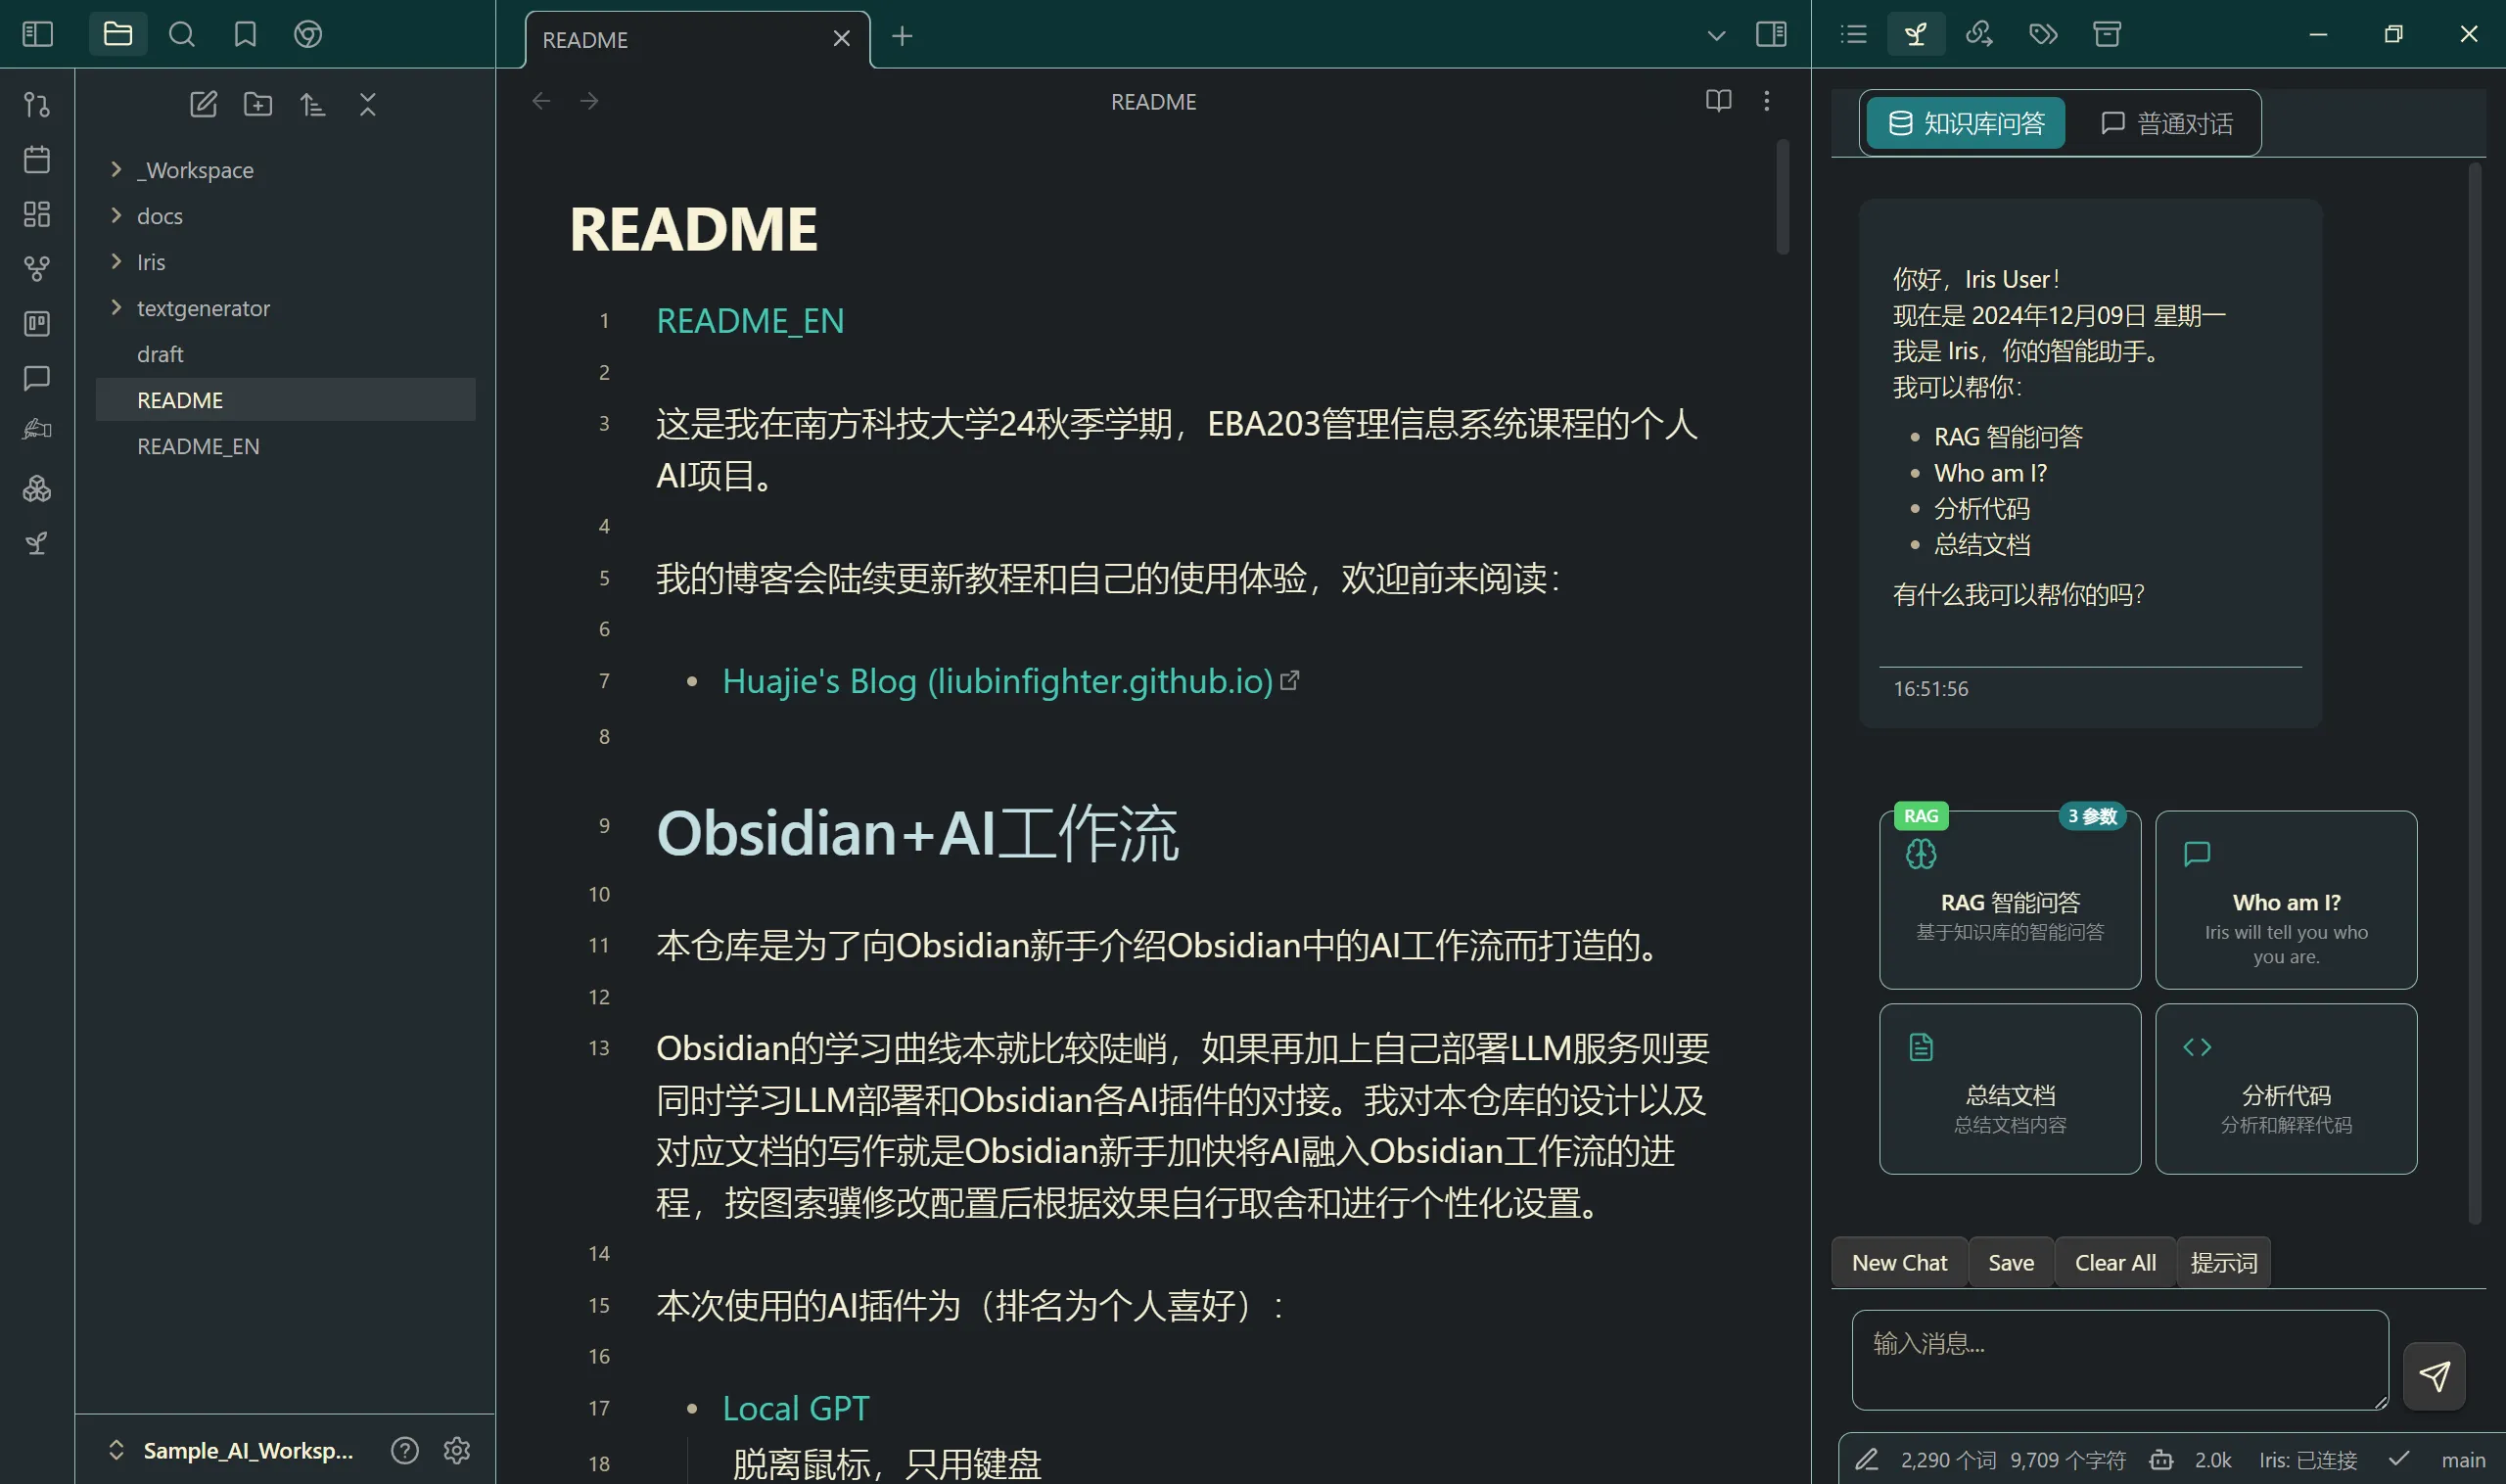The height and width of the screenshot is (1484, 2506).
Task: Open the canvas grid ribbon icon
Action: click(37, 214)
